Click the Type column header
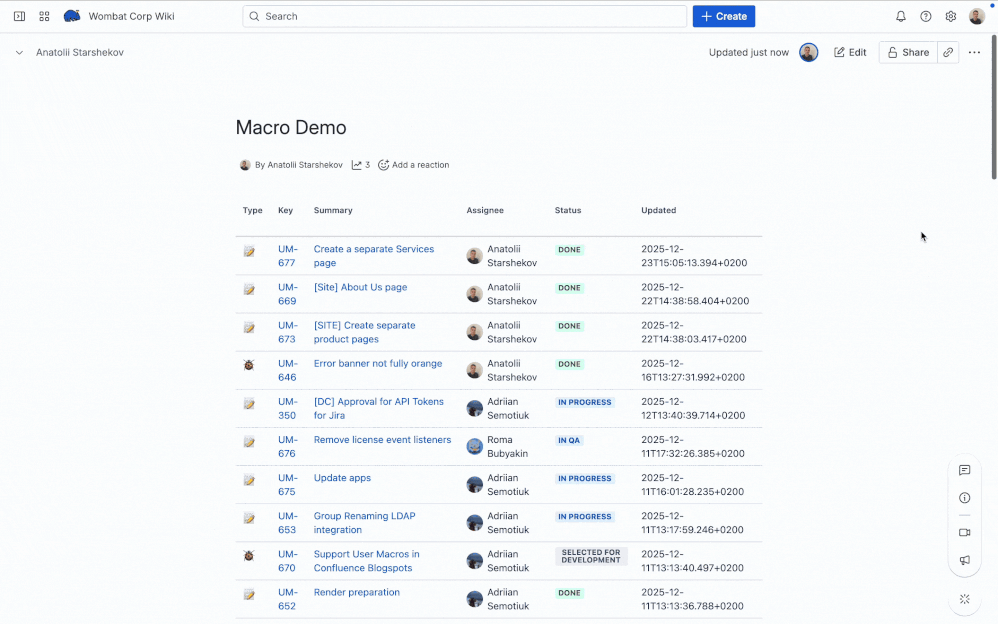The image size is (998, 624). [x=252, y=210]
